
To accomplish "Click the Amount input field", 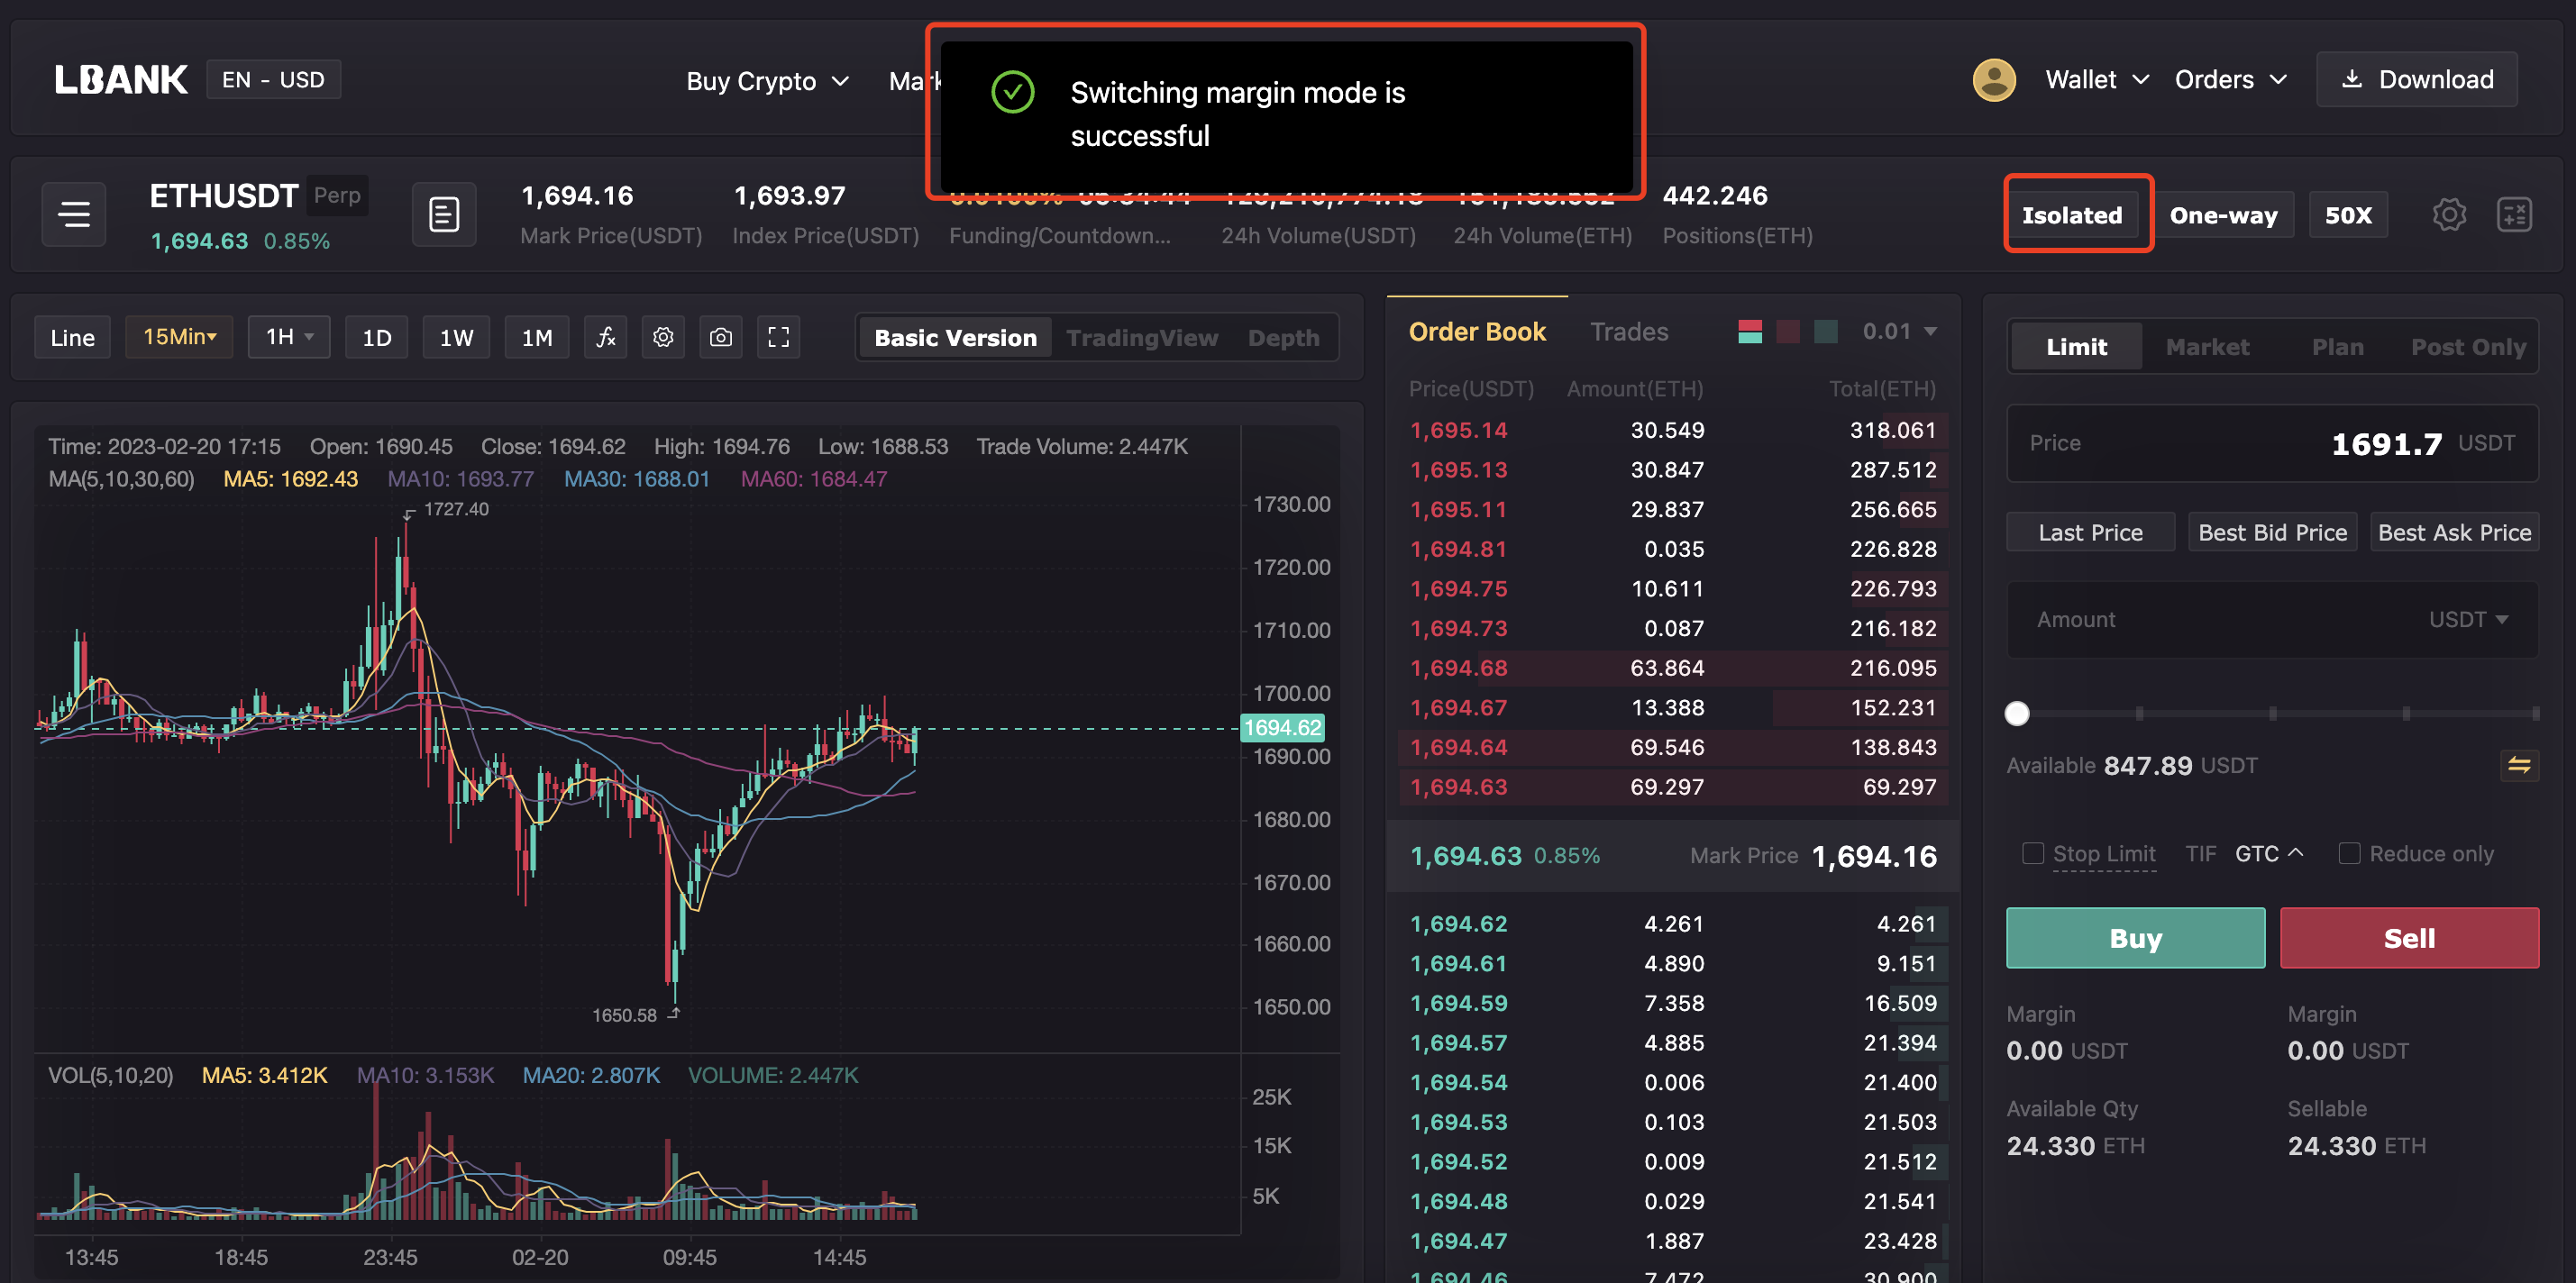I will [2272, 619].
